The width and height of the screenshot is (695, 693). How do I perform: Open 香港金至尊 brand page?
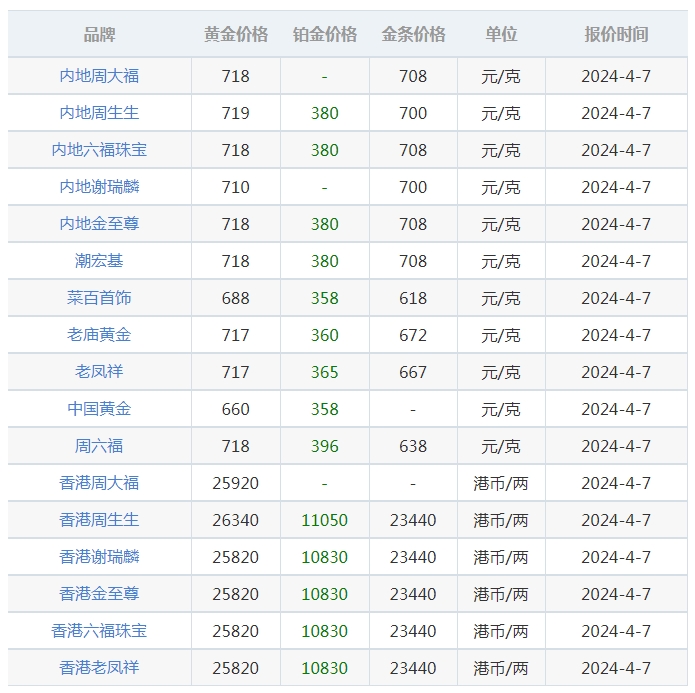99,594
